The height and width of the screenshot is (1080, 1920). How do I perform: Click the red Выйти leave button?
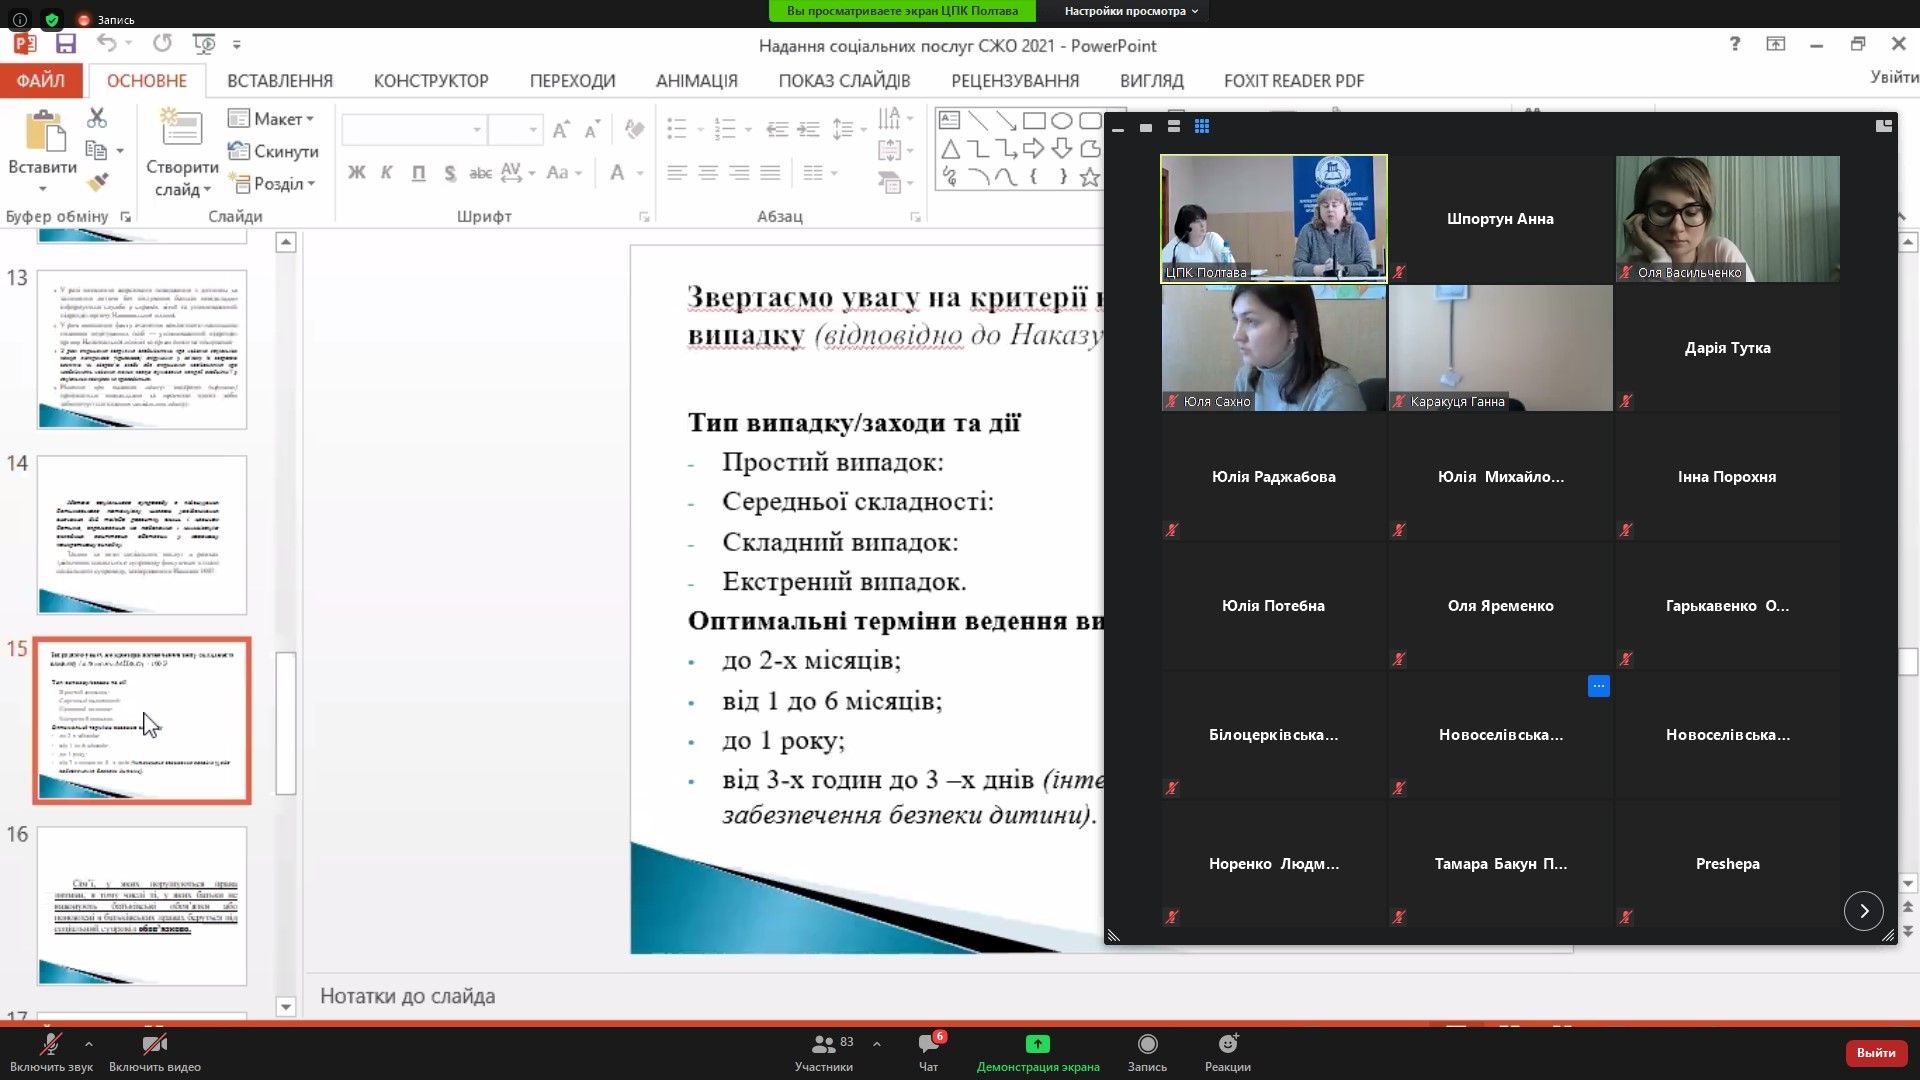coord(1876,1052)
